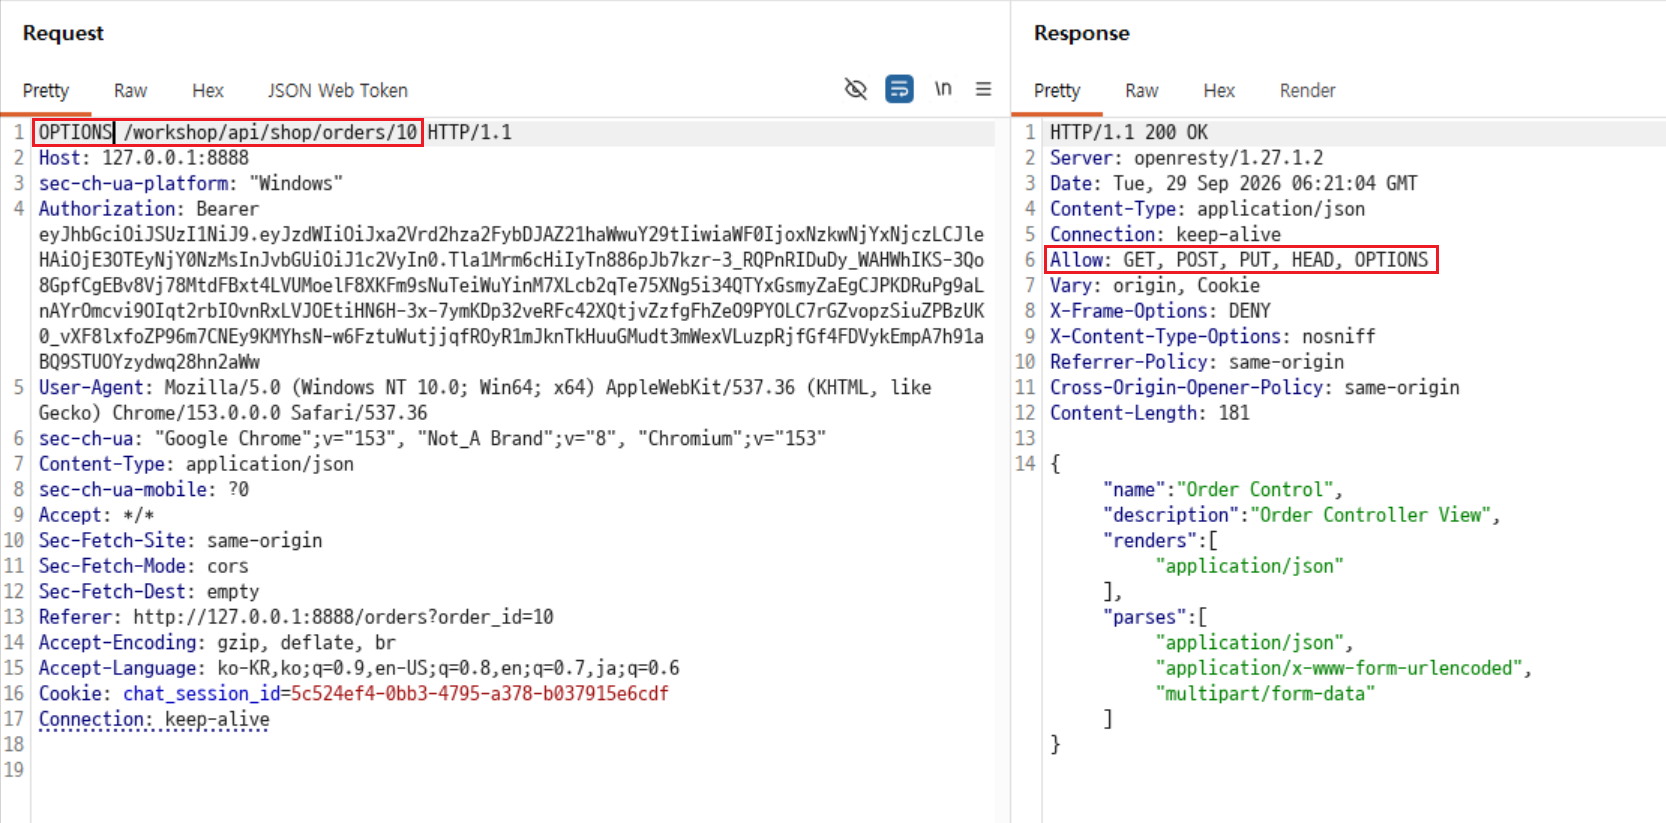Click the Allow header in the response
Image resolution: width=1666 pixels, height=823 pixels.
point(1239,260)
